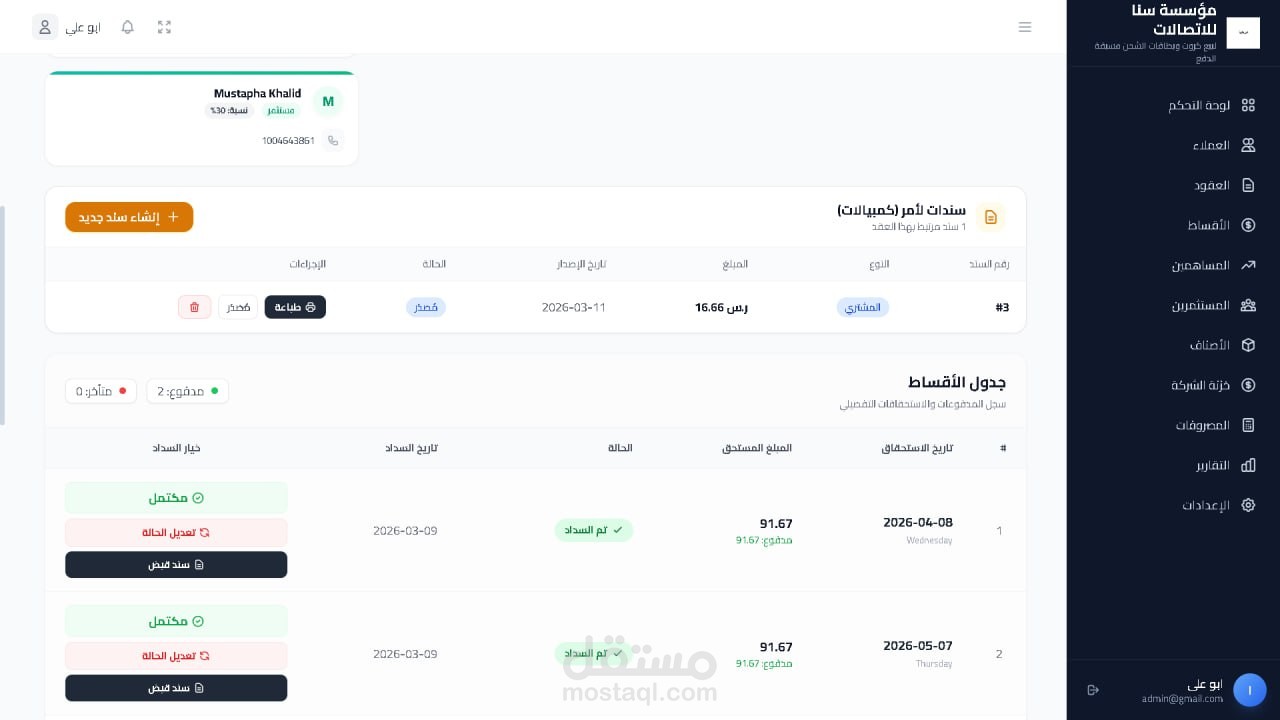1280x720 pixels.
Task: Click the طباعة print button for bond #3
Action: 295,307
